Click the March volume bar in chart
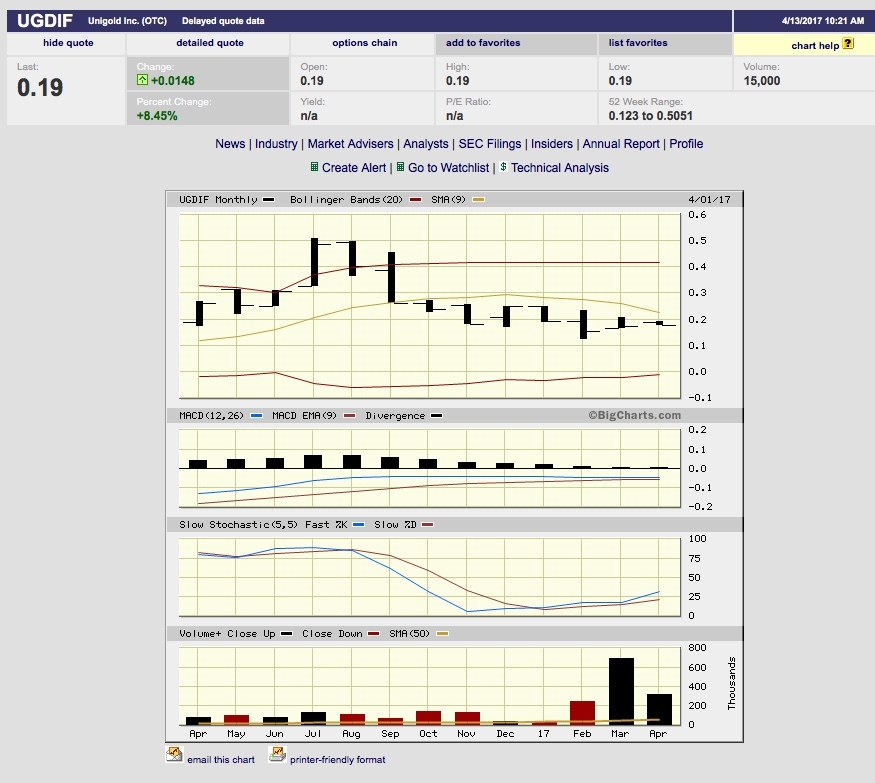This screenshot has width=875, height=783. (x=621, y=690)
